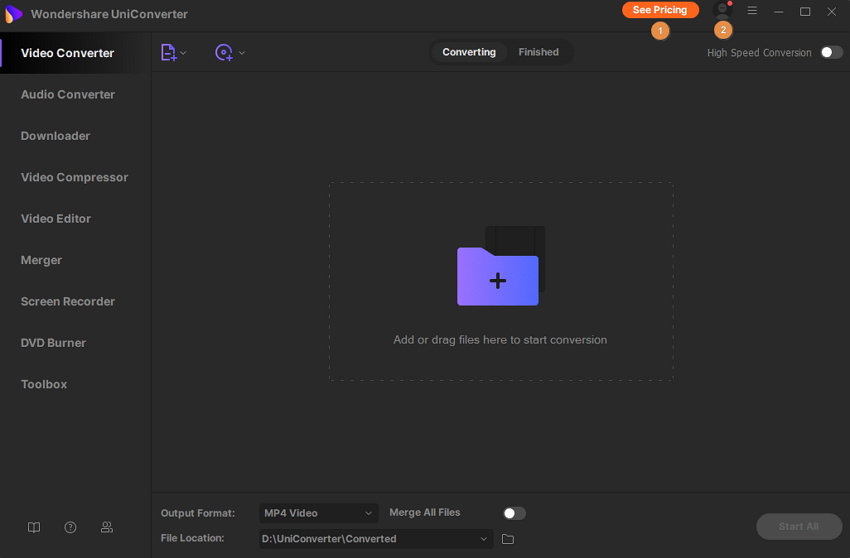Click the See Pricing button
850x558 pixels.
660,10
